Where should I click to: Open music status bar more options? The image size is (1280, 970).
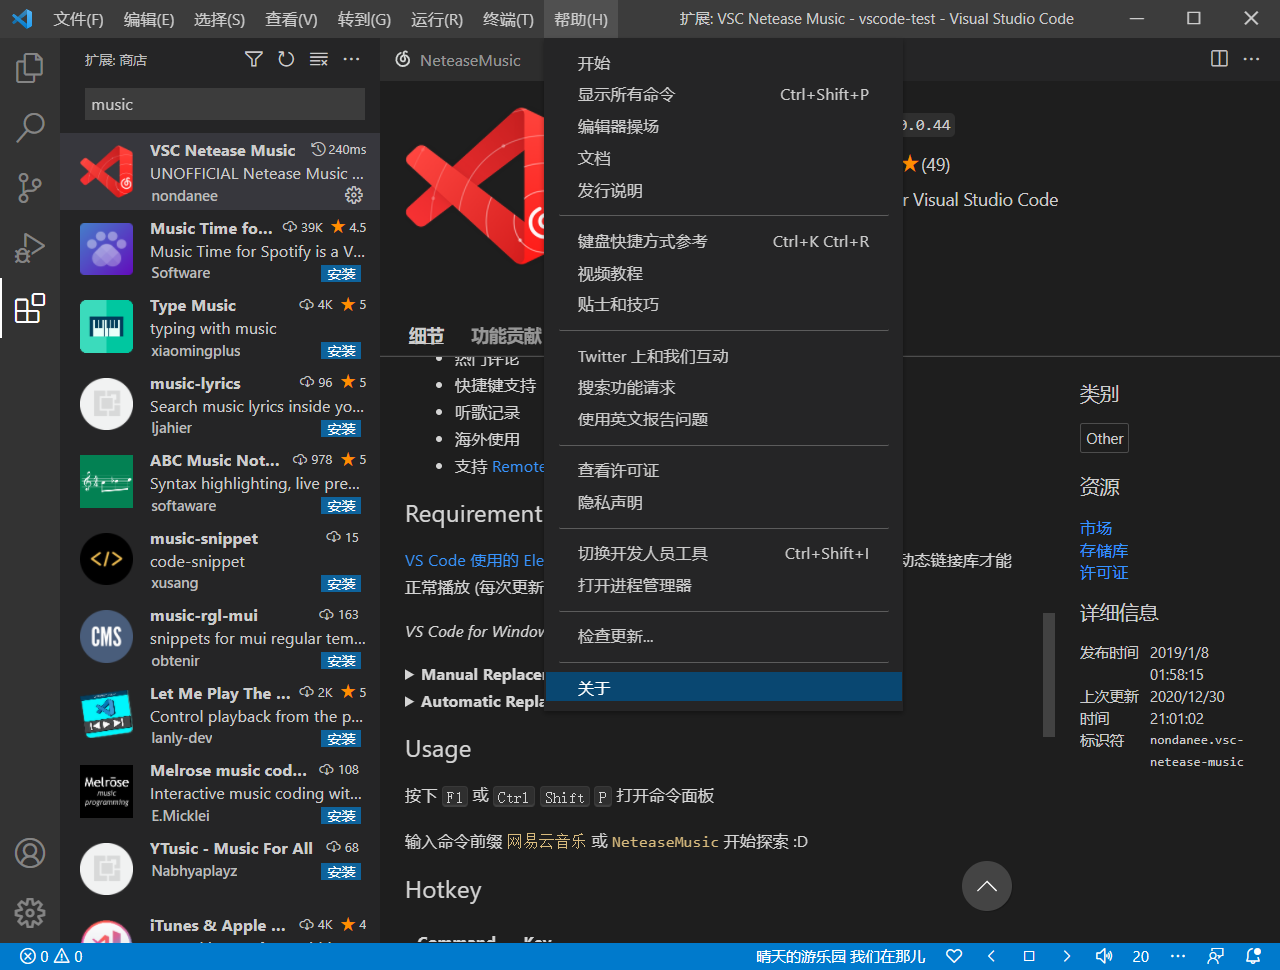pos(1178,957)
